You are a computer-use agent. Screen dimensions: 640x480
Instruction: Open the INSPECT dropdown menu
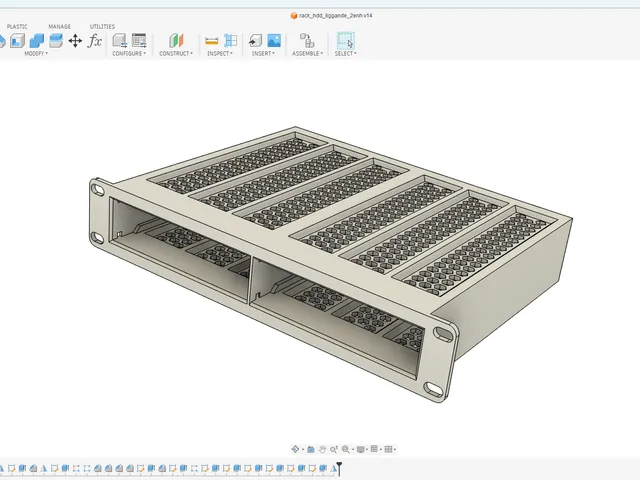coord(220,53)
